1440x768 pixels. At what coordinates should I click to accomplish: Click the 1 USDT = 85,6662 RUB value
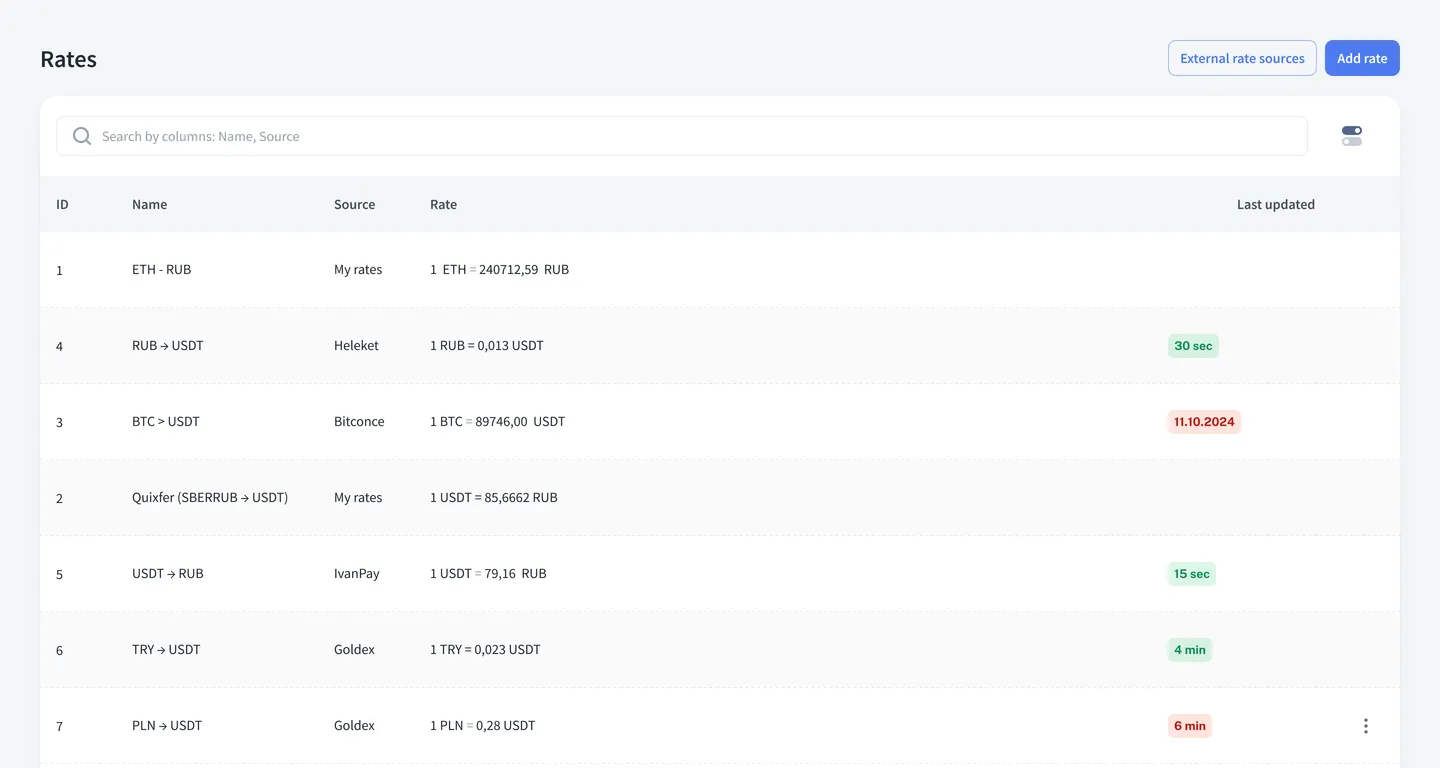point(494,498)
